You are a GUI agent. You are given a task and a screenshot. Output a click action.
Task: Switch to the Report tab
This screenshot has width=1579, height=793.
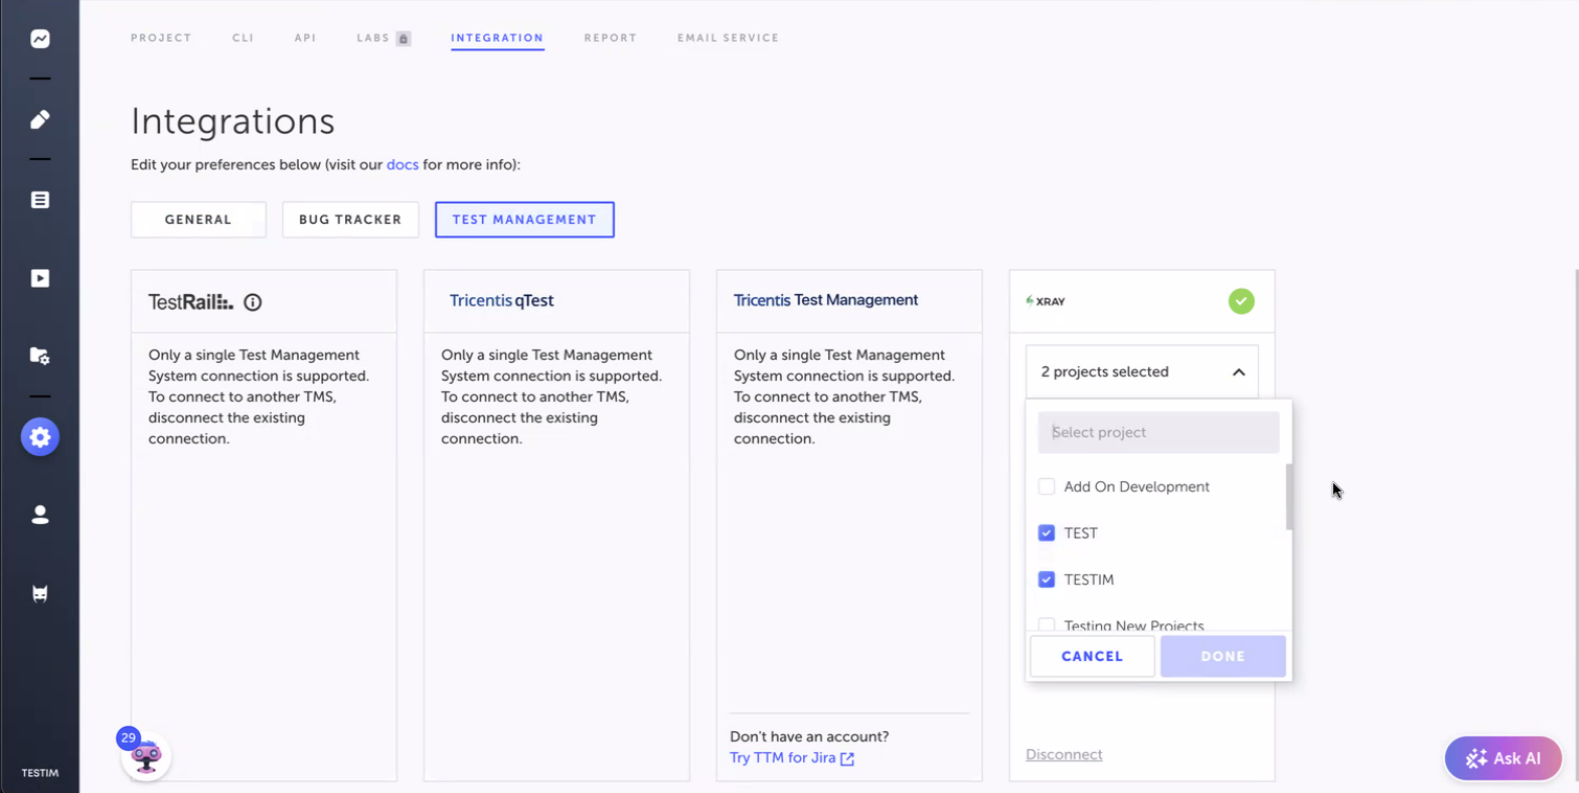pos(610,38)
